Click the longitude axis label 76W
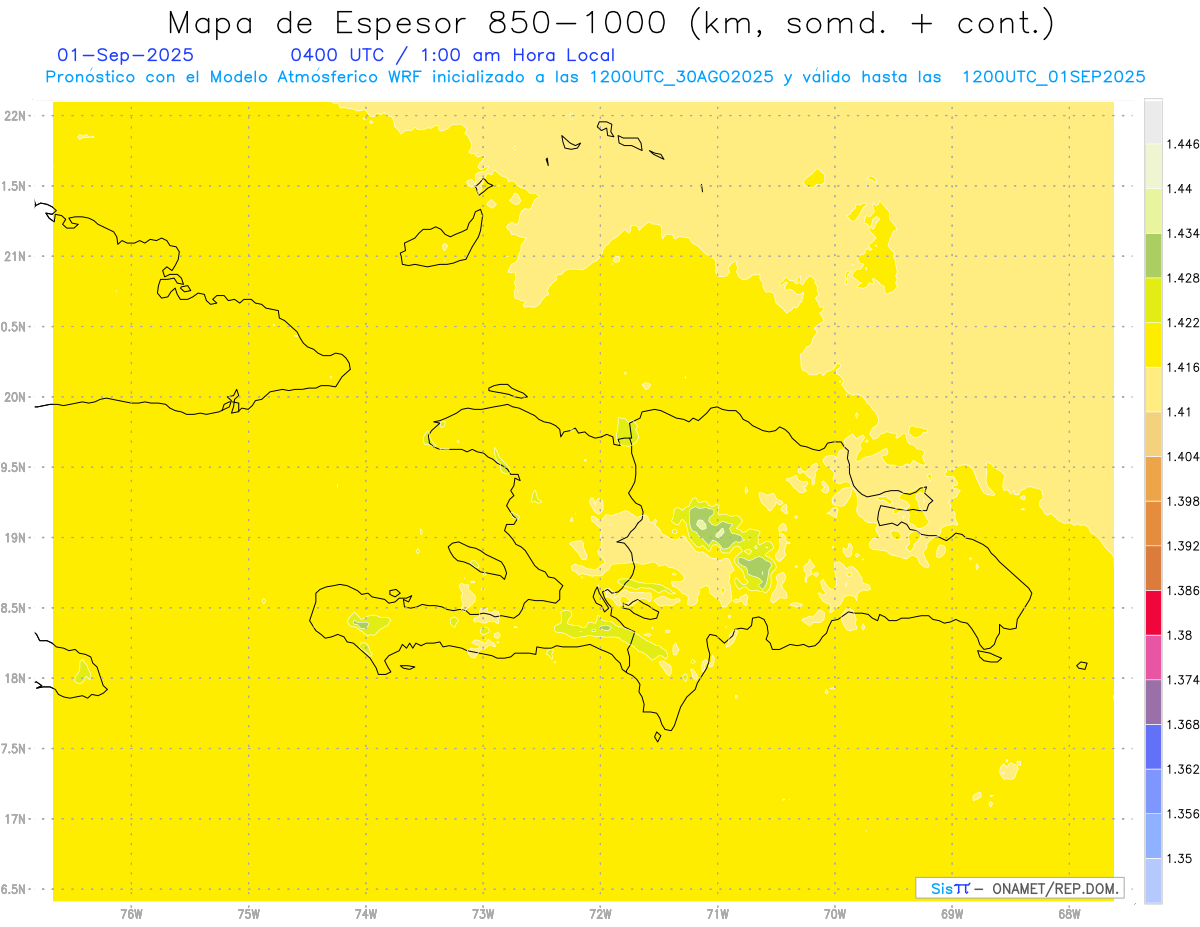This screenshot has width=1200, height=927. click(x=131, y=915)
